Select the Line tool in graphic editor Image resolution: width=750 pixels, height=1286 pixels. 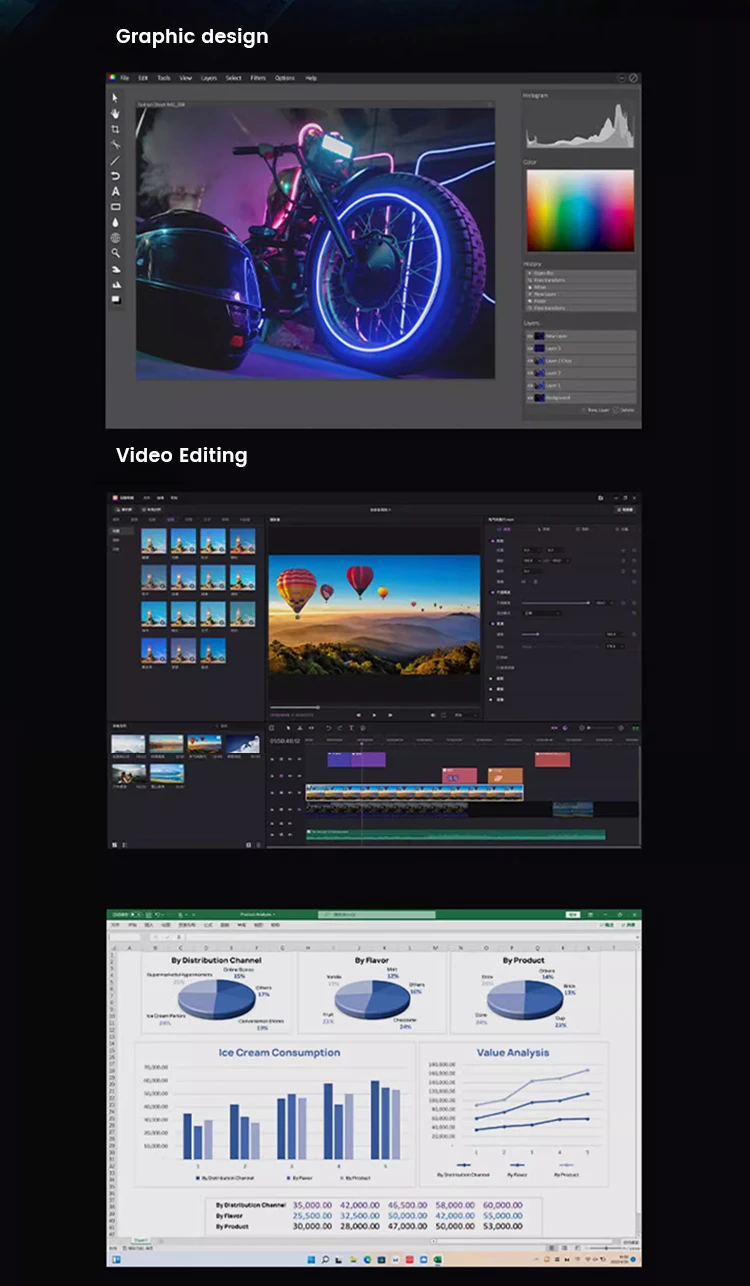pos(115,160)
